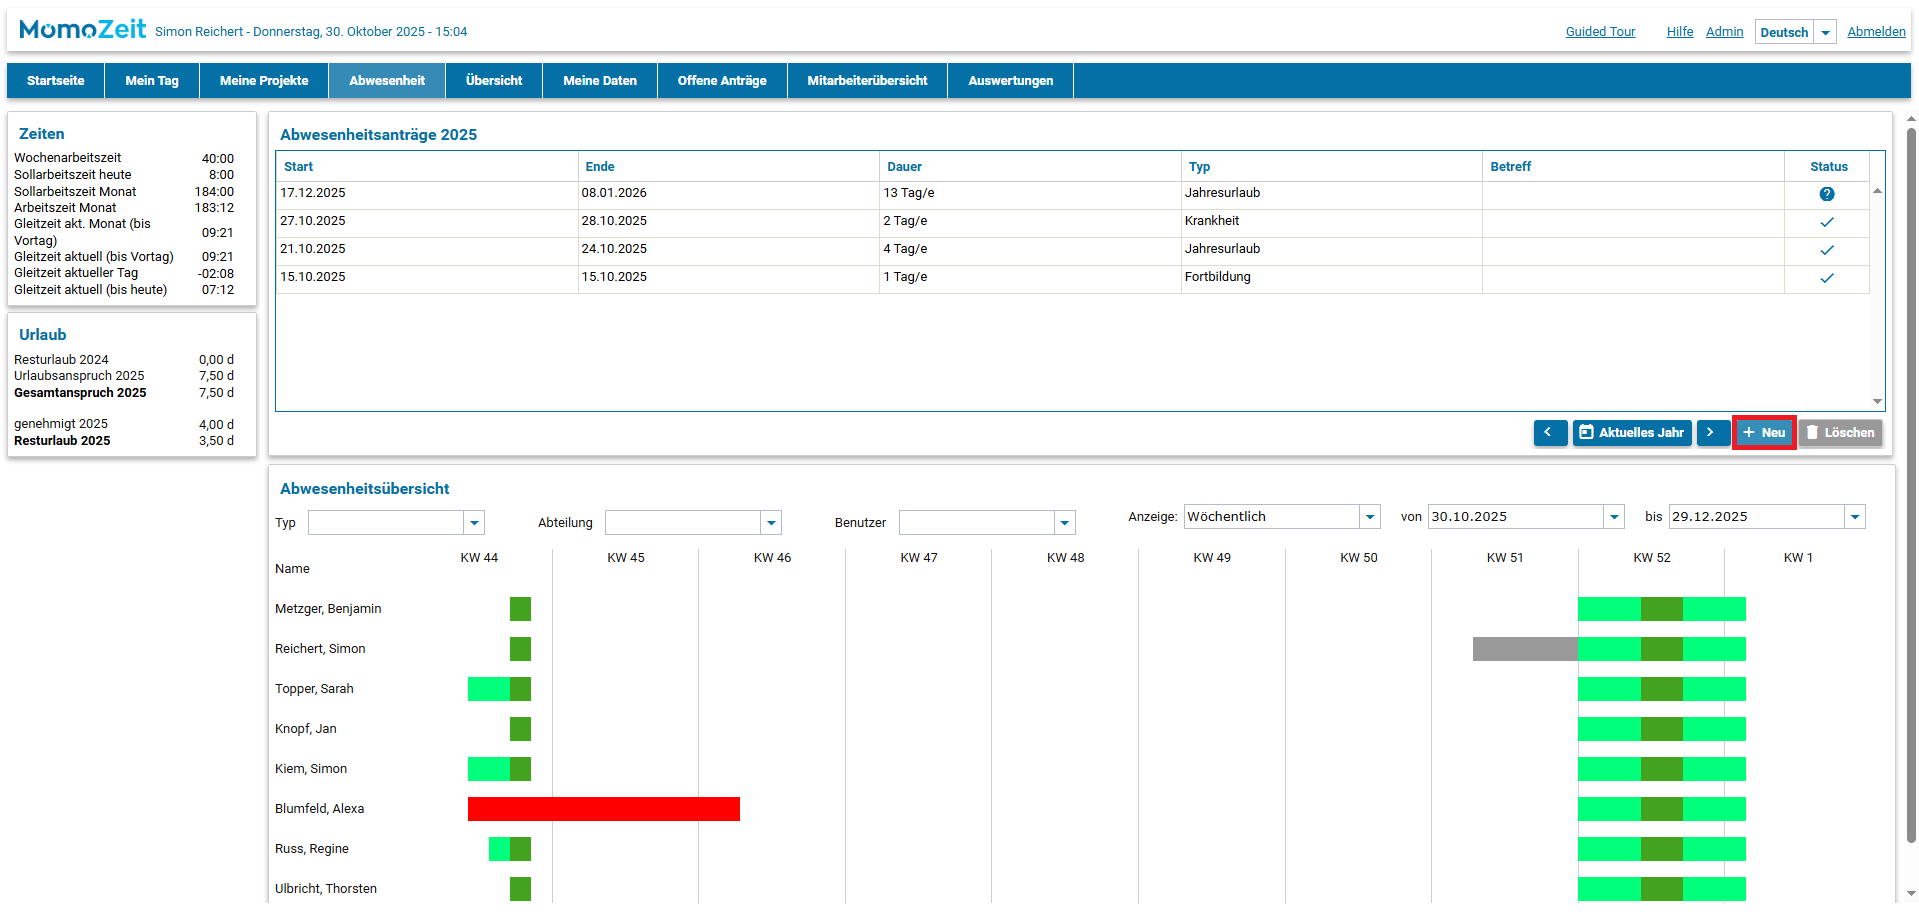Expand the Benutzer dropdown
This screenshot has height=919, width=1919.
click(x=1065, y=523)
